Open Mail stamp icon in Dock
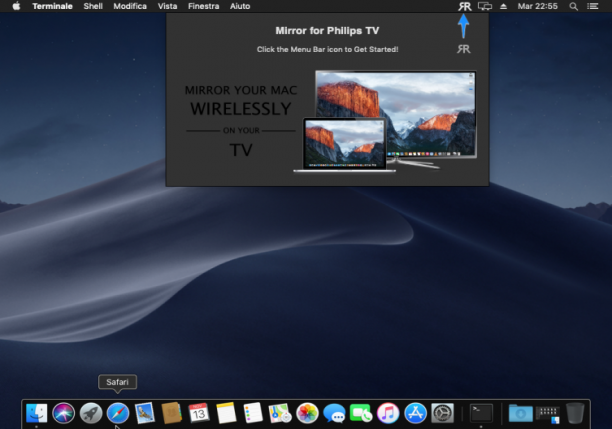The width and height of the screenshot is (612, 429). (x=145, y=413)
